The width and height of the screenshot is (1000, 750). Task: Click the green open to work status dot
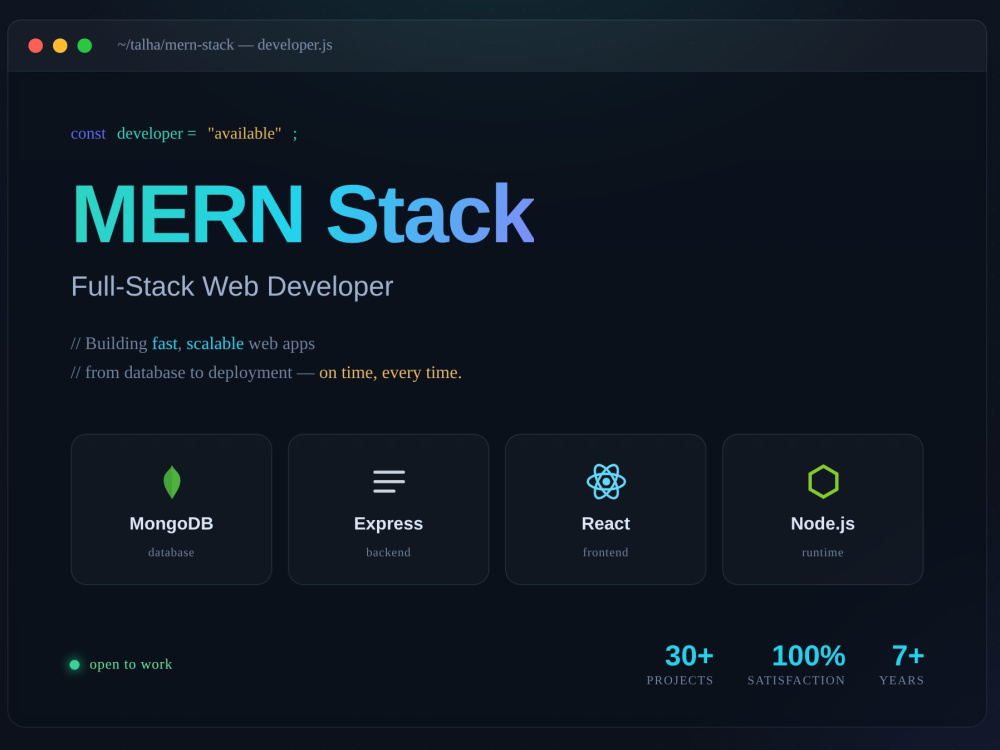click(75, 665)
